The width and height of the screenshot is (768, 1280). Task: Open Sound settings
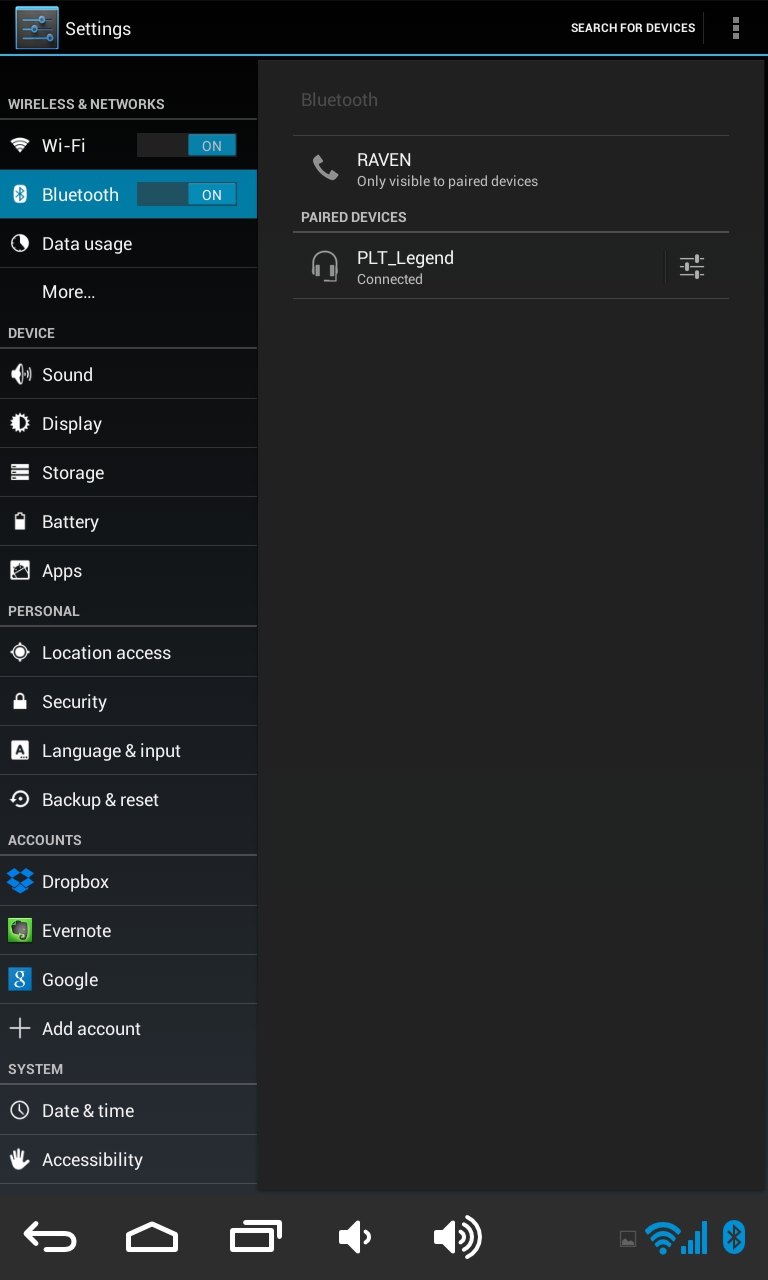pos(67,375)
